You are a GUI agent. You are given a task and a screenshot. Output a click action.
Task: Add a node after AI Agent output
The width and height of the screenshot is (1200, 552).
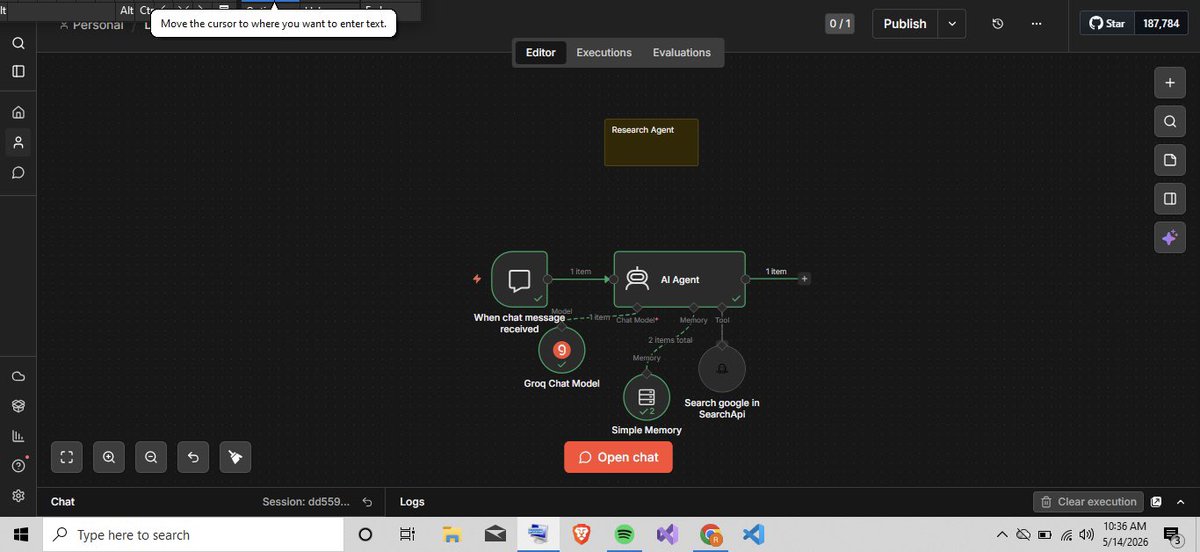(x=805, y=279)
